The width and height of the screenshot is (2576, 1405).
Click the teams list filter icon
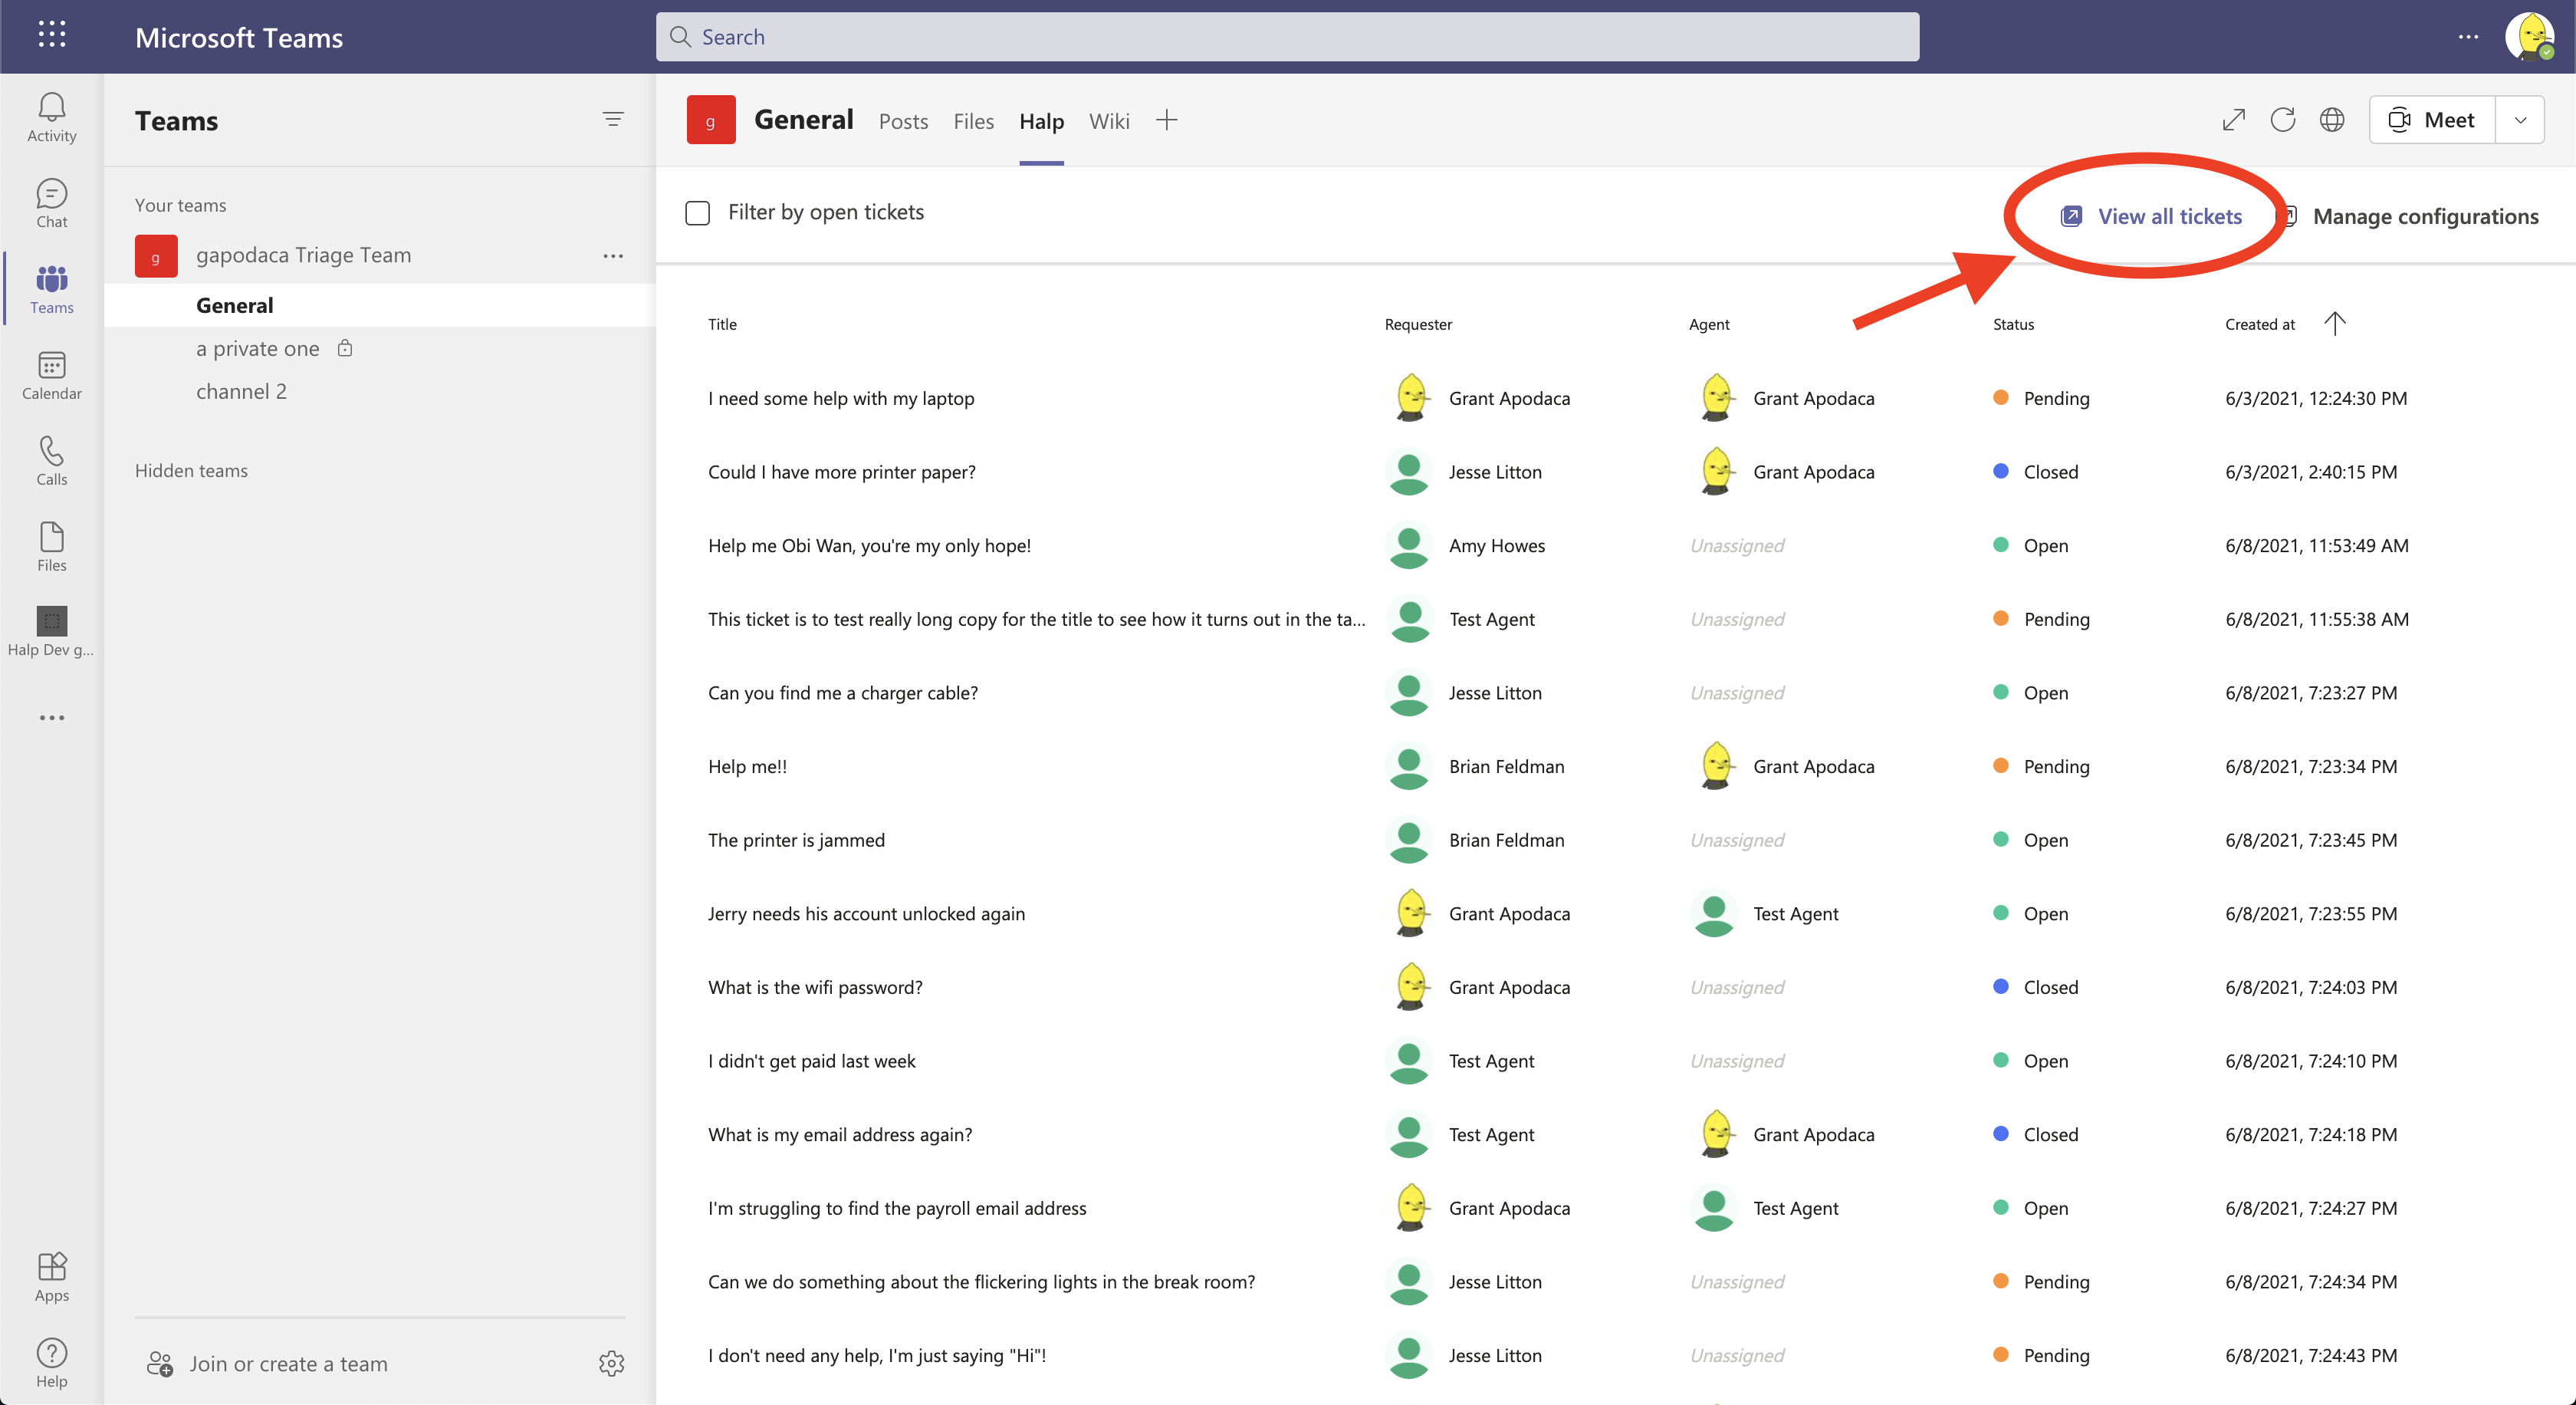pyautogui.click(x=614, y=120)
